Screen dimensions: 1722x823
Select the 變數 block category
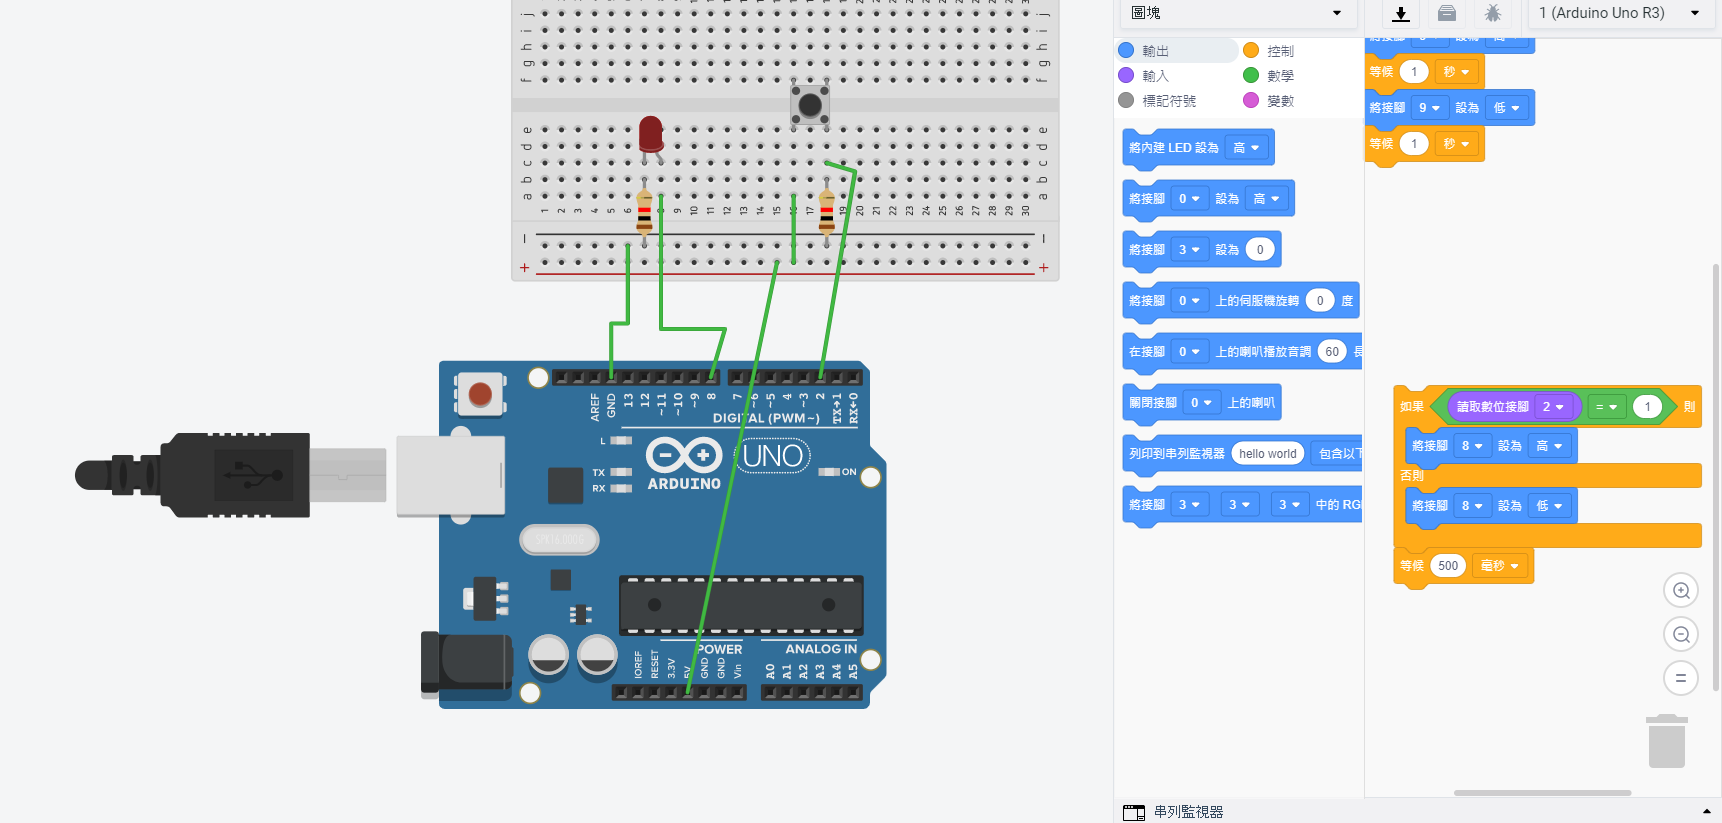click(1279, 101)
